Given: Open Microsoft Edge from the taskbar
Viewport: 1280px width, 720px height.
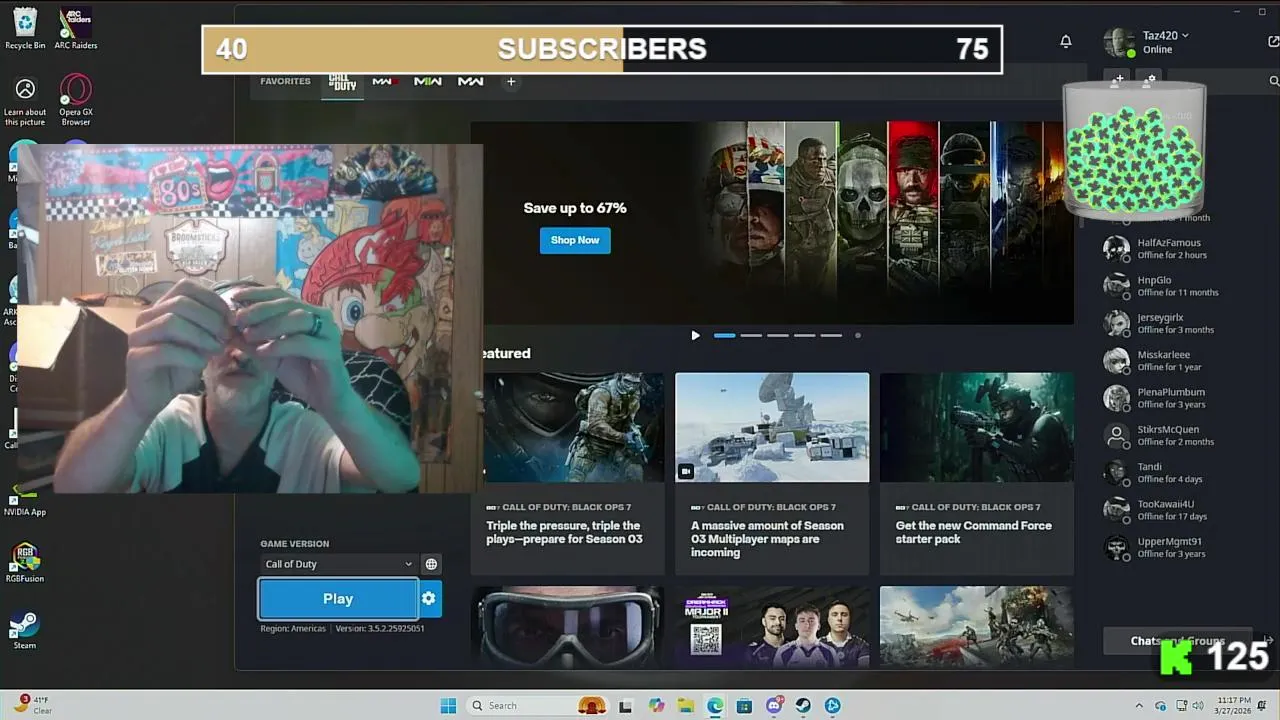Looking at the screenshot, I should click(x=715, y=705).
